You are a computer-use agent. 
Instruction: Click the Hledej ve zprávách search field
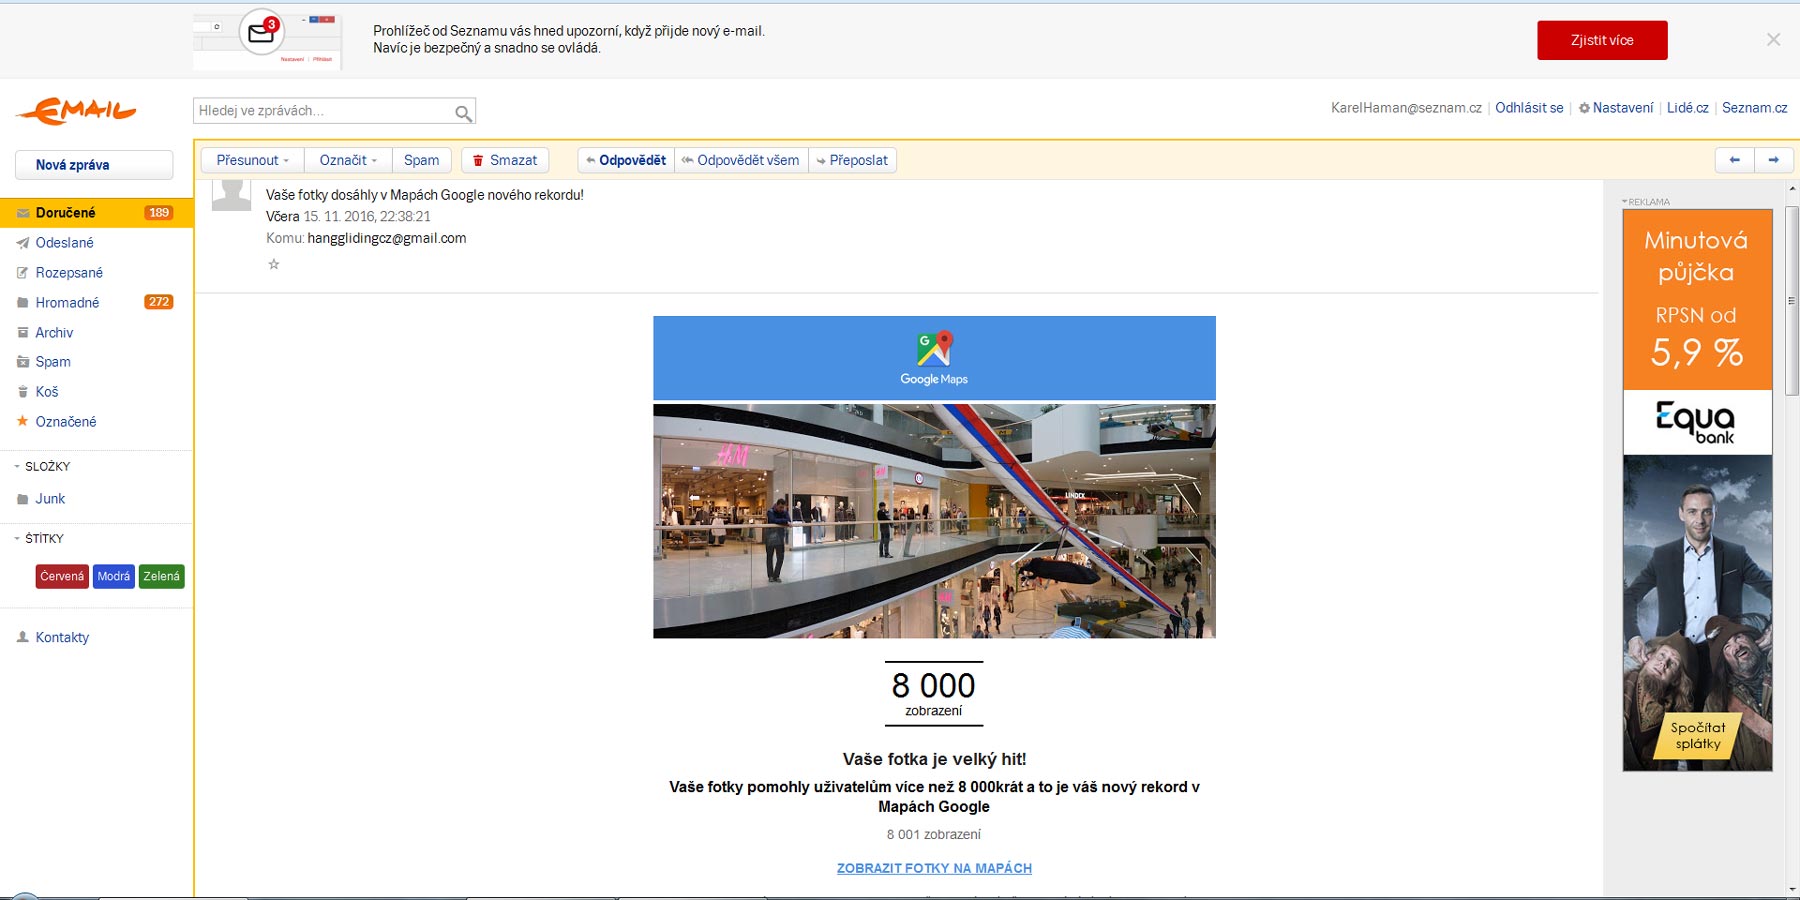[322, 111]
